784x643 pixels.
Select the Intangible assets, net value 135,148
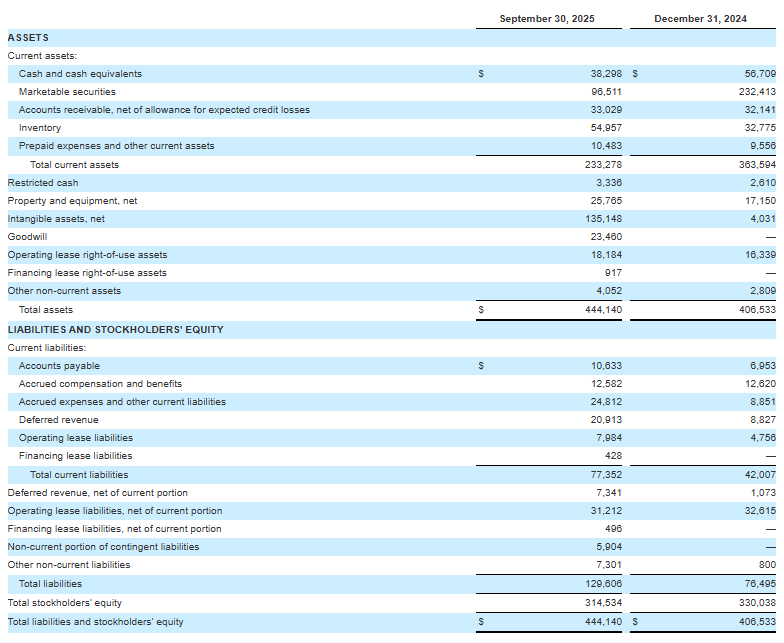coord(603,219)
